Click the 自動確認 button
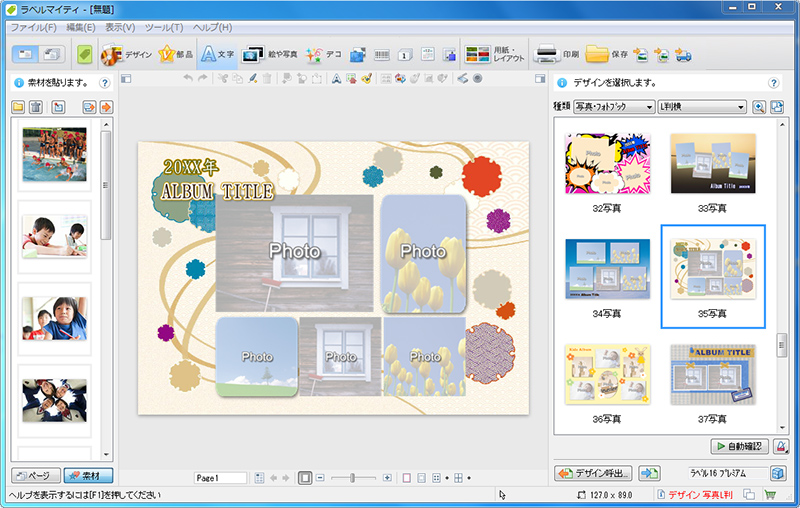The image size is (800, 508). point(738,446)
